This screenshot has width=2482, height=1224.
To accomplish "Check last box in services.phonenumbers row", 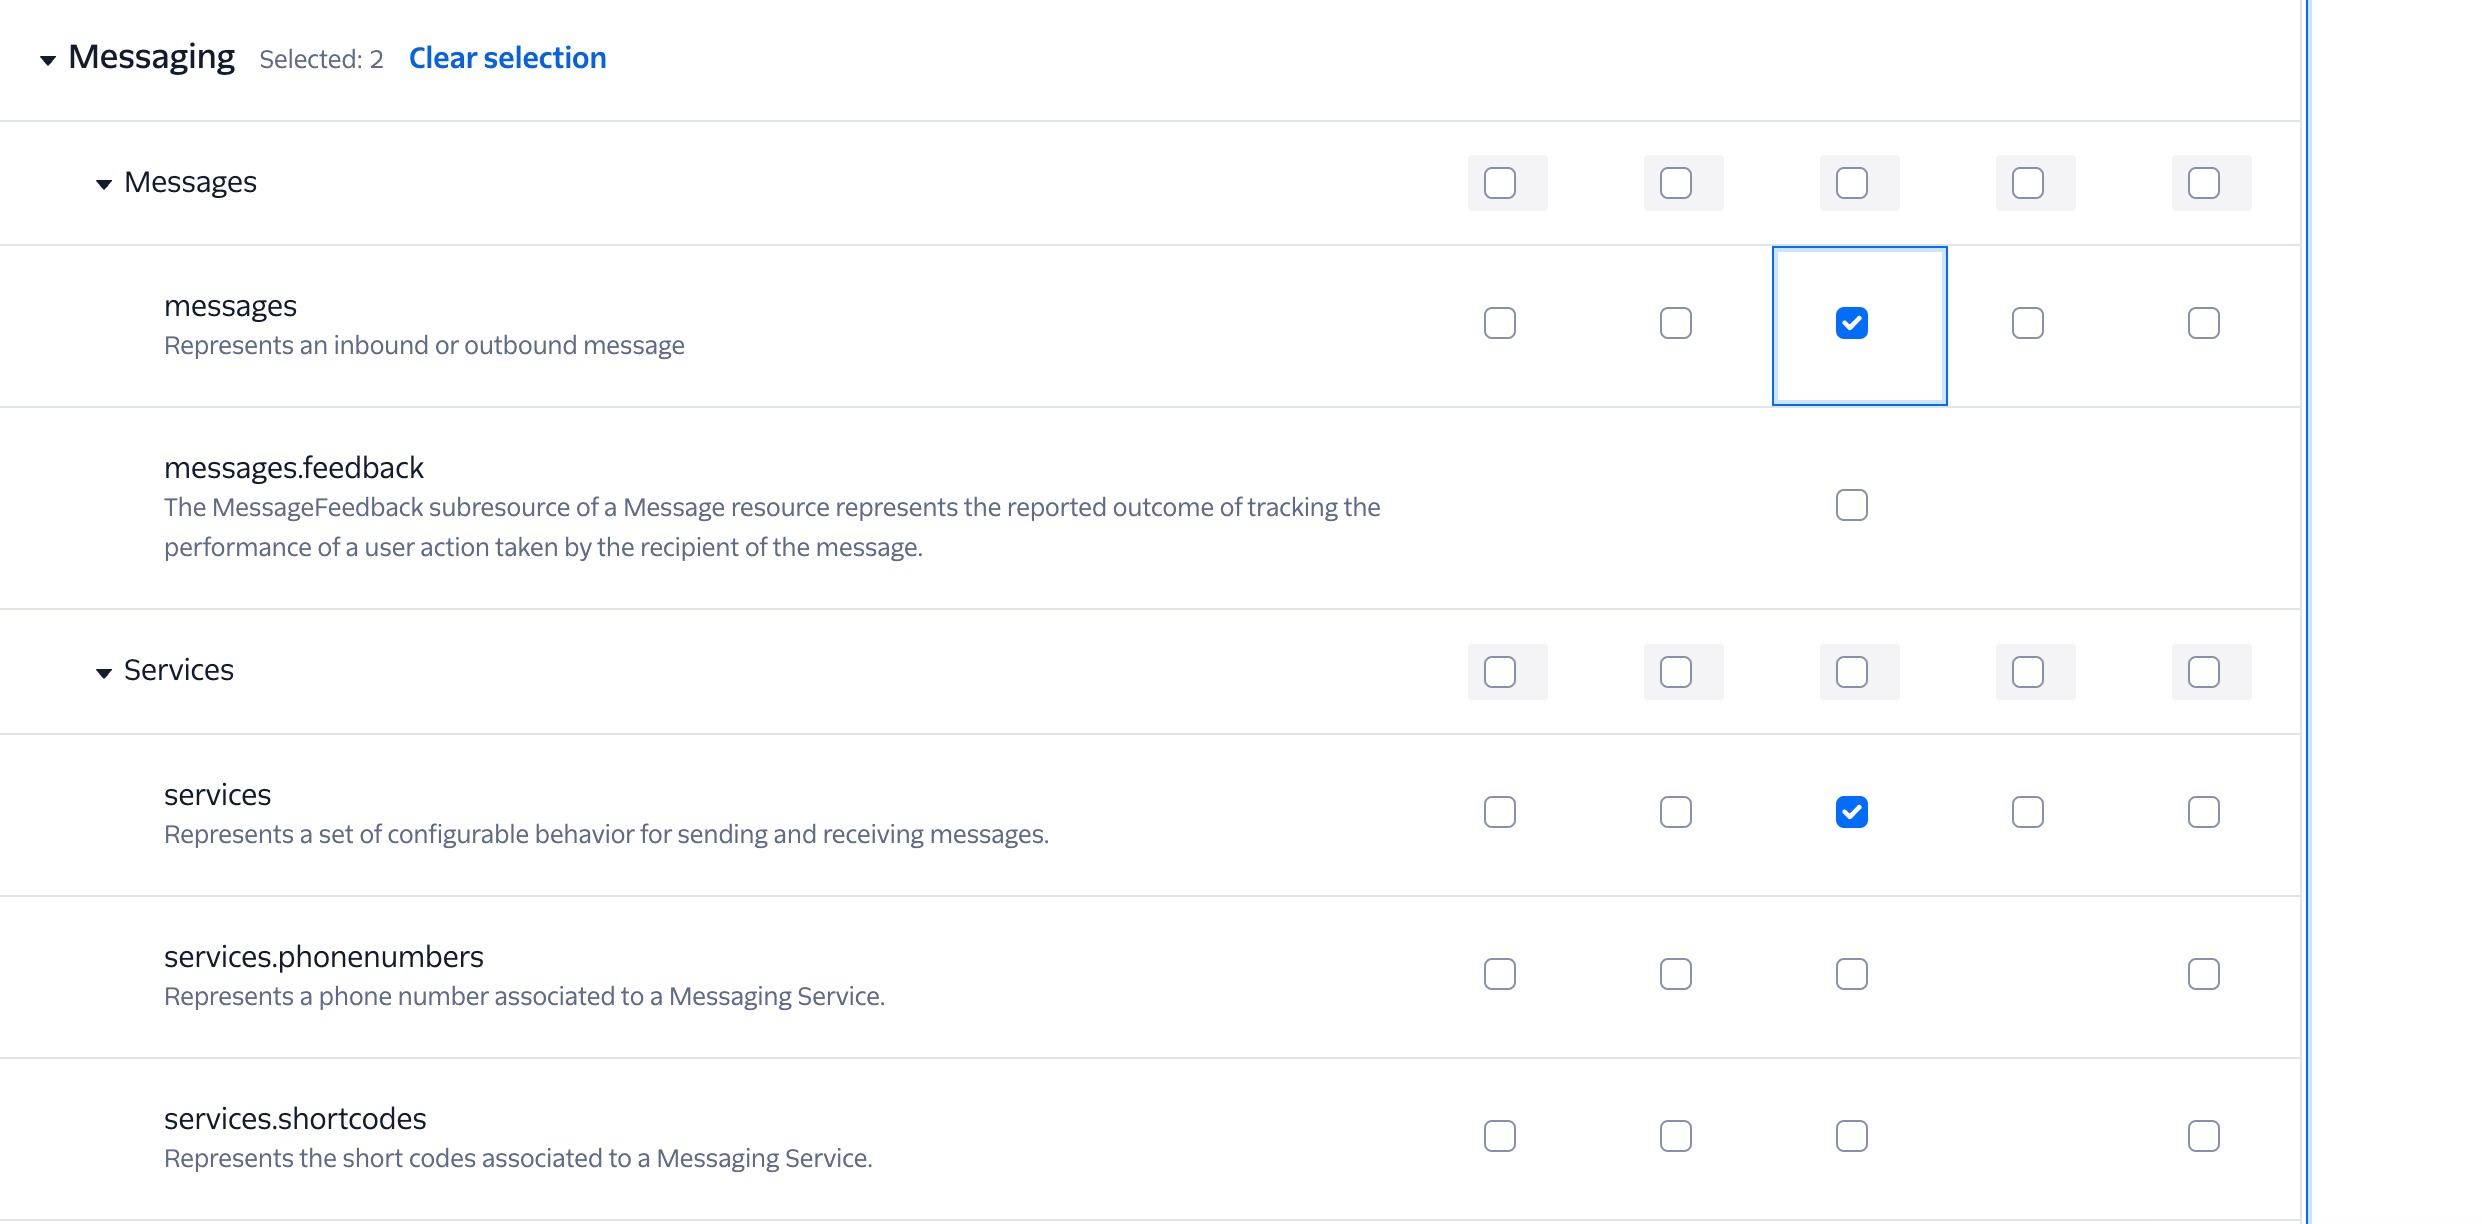I will click(2203, 974).
